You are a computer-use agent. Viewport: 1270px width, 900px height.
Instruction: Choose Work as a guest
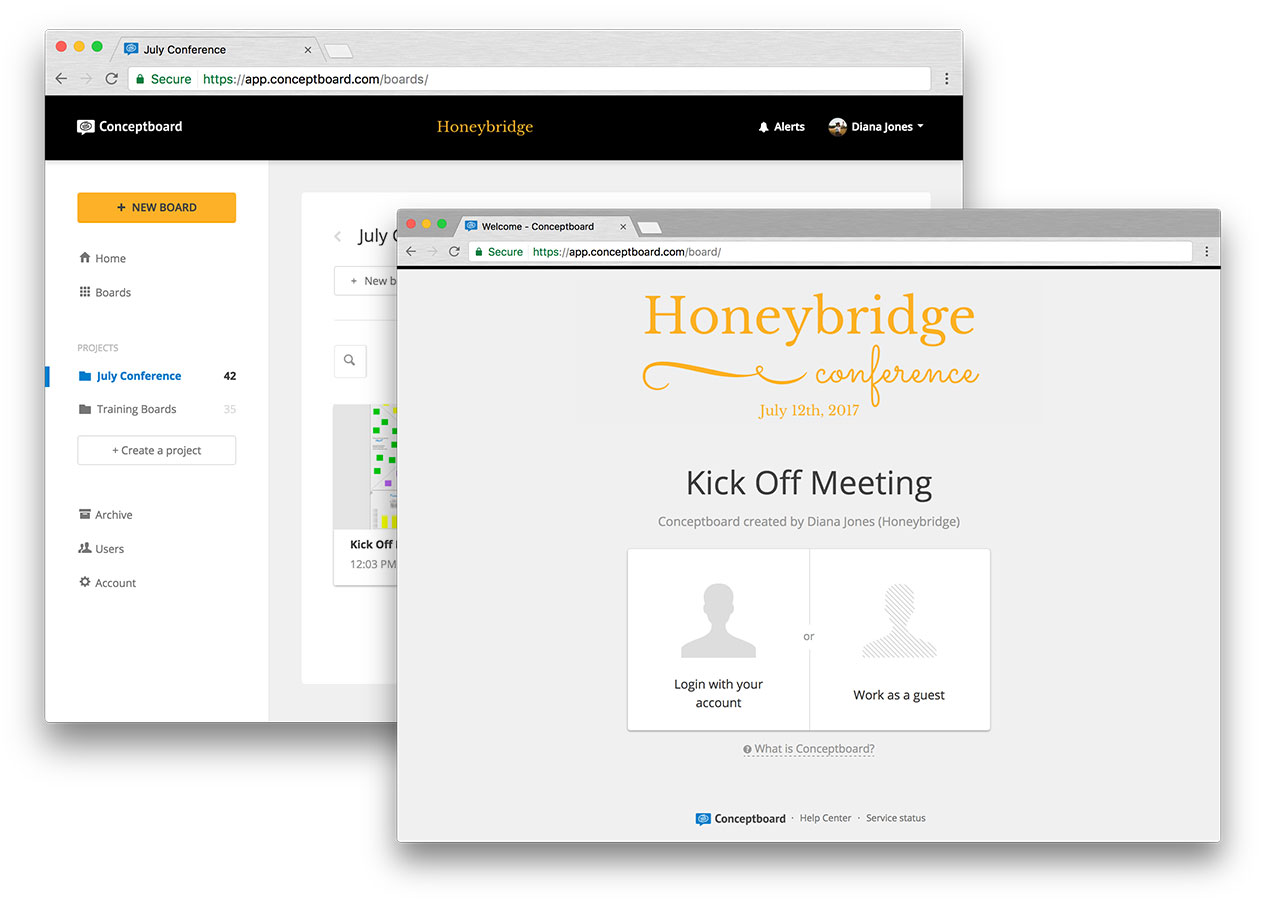pos(899,640)
